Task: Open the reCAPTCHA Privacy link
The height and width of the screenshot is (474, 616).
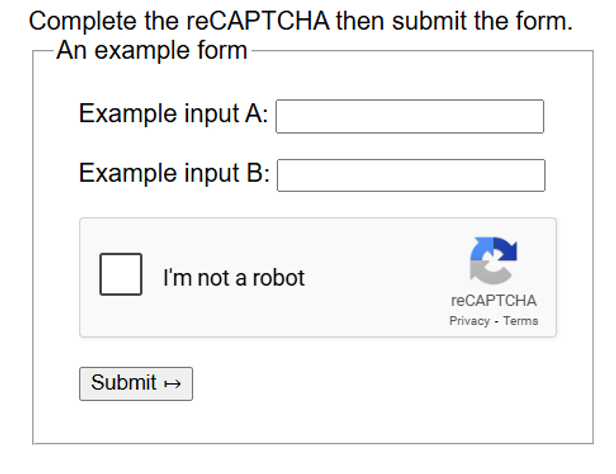Action: tap(469, 321)
